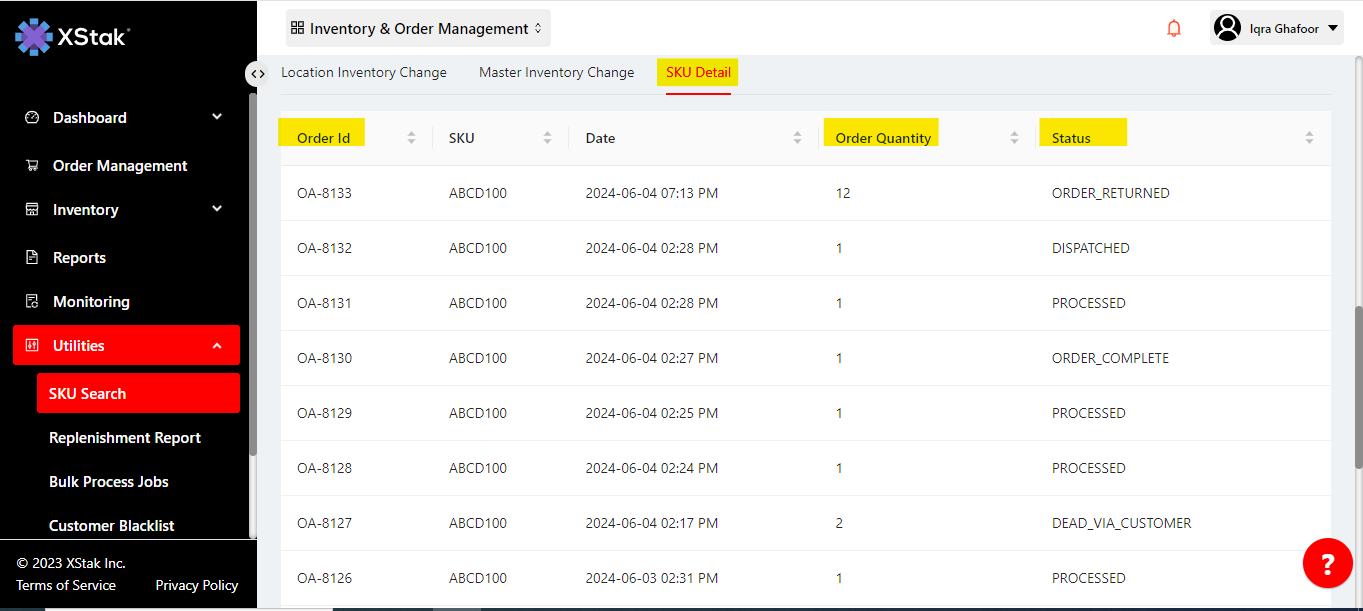
Task: Sort table by Order Quantity arrows
Action: click(x=1014, y=138)
